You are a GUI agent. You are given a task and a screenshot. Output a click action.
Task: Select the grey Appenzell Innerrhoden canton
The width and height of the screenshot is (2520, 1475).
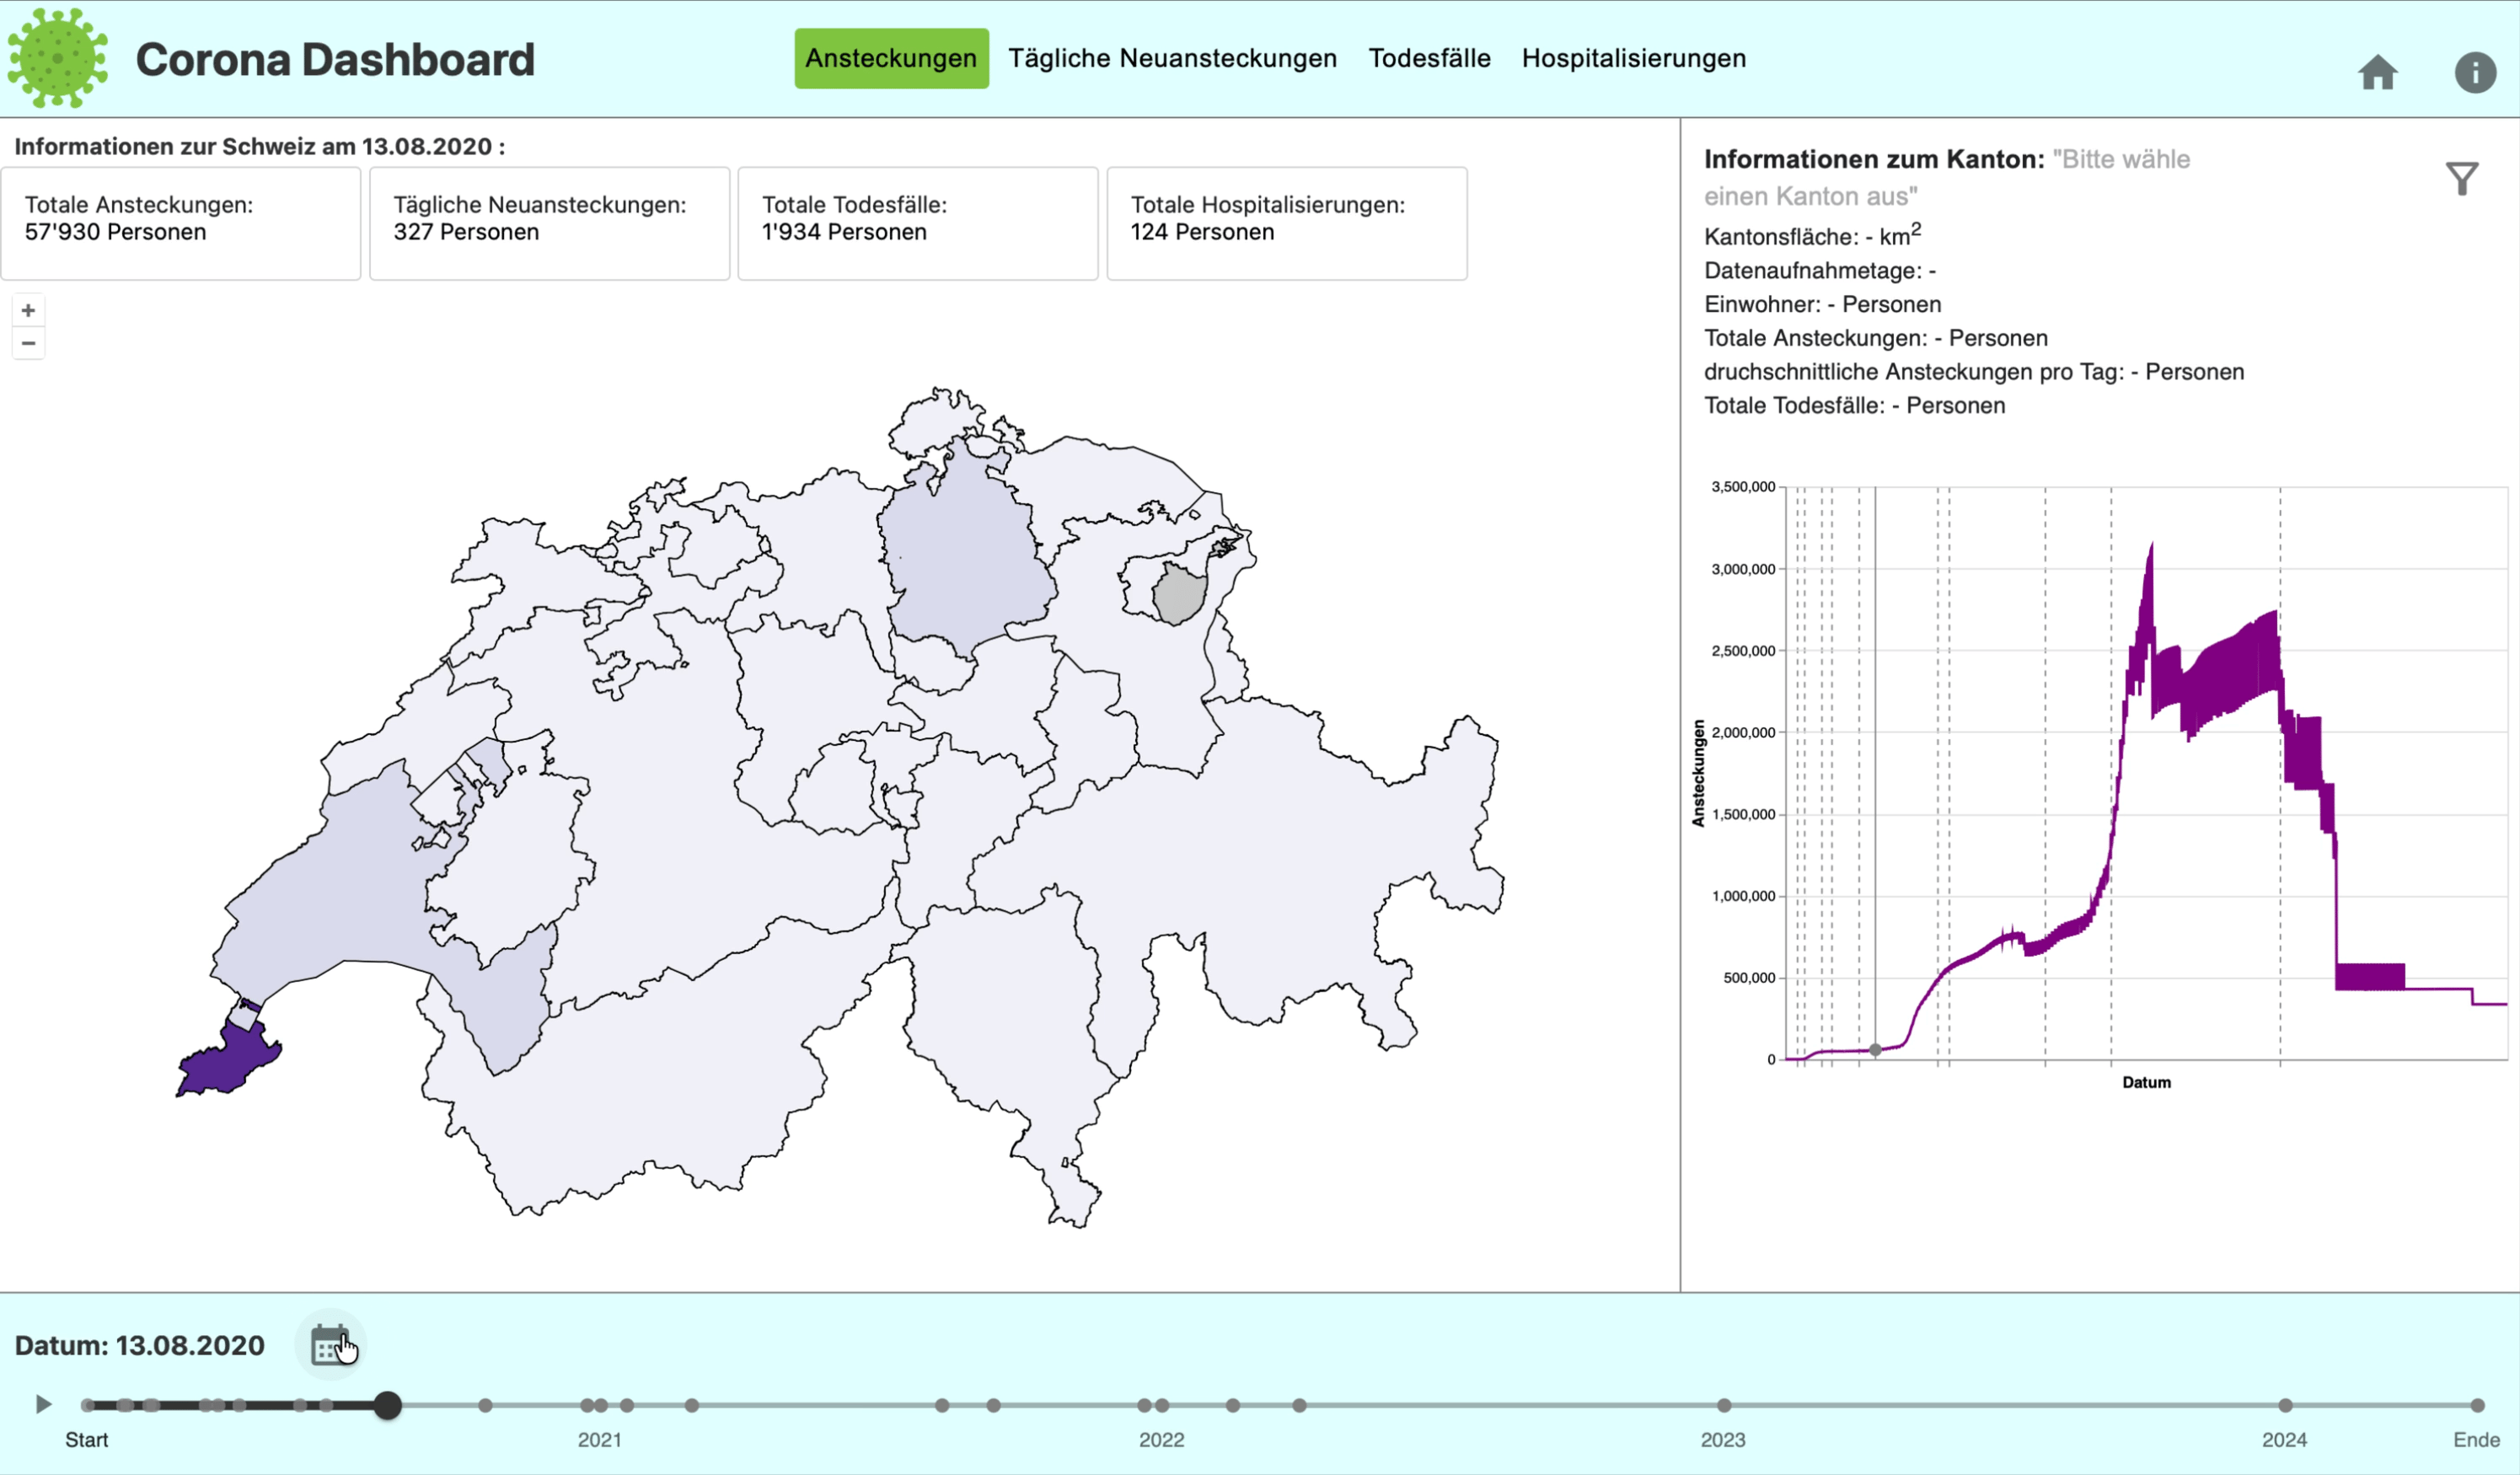(1180, 593)
